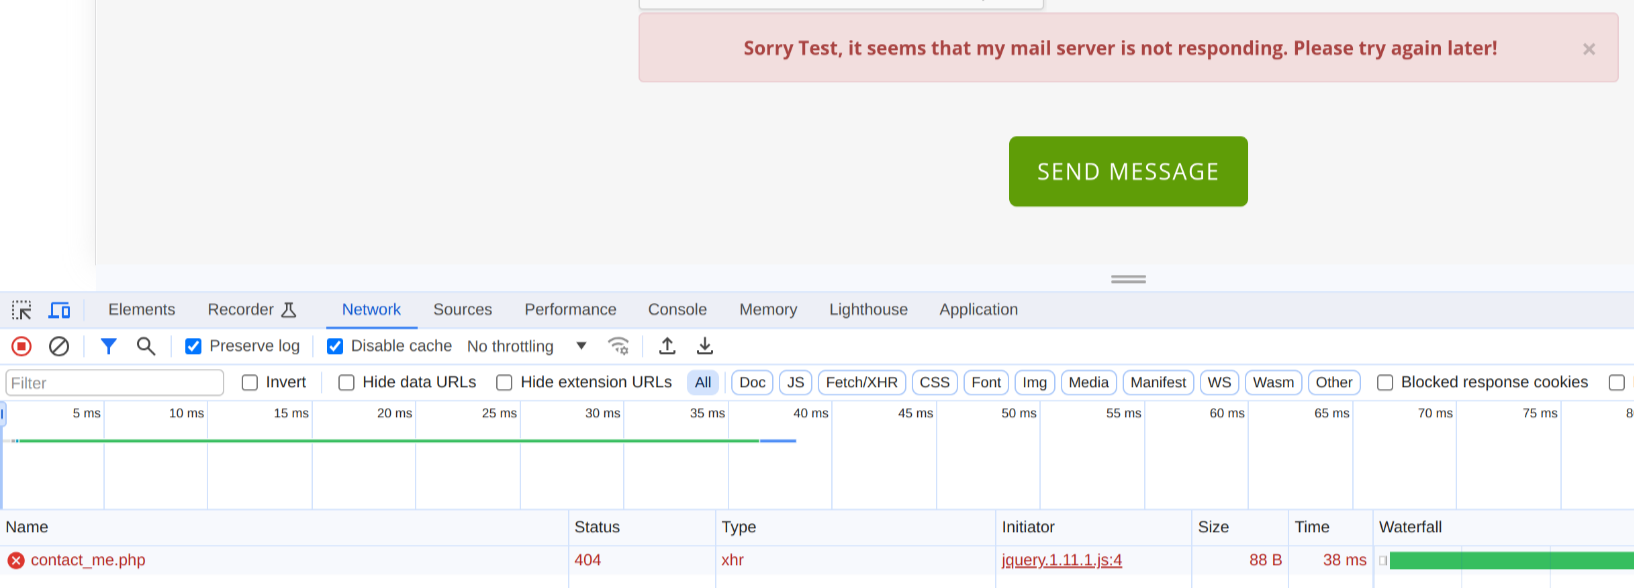Dismiss the mail server error alert
The image size is (1634, 588).
(x=1589, y=49)
